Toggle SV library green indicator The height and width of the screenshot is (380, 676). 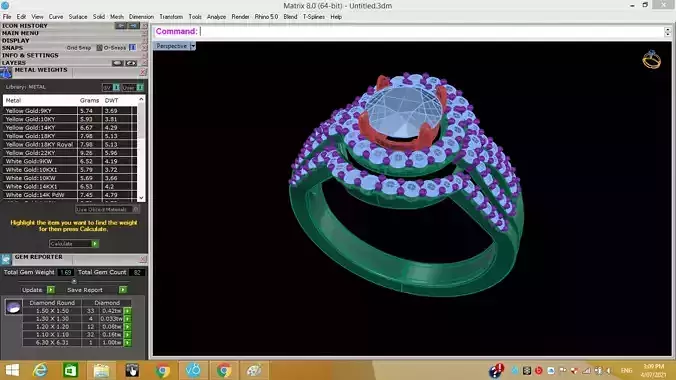pos(116,88)
